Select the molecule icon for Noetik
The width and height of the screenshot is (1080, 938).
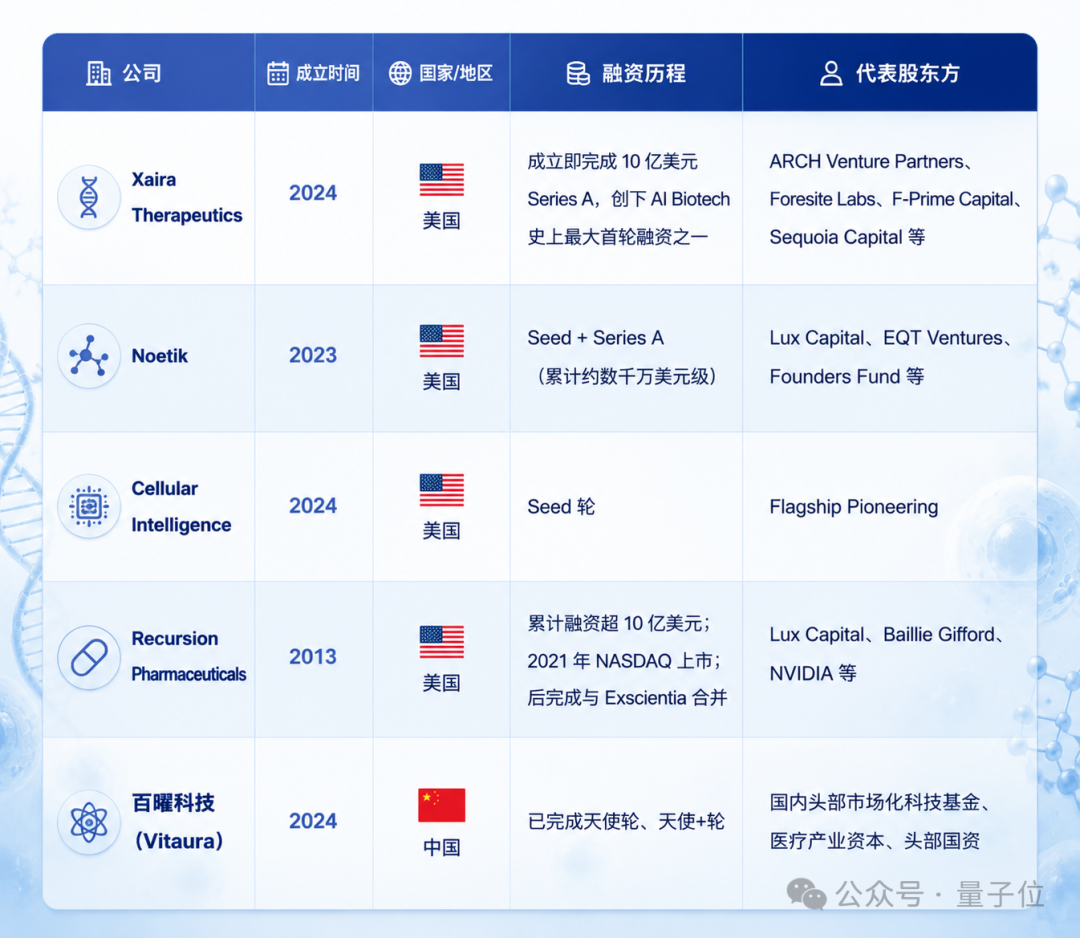(89, 356)
